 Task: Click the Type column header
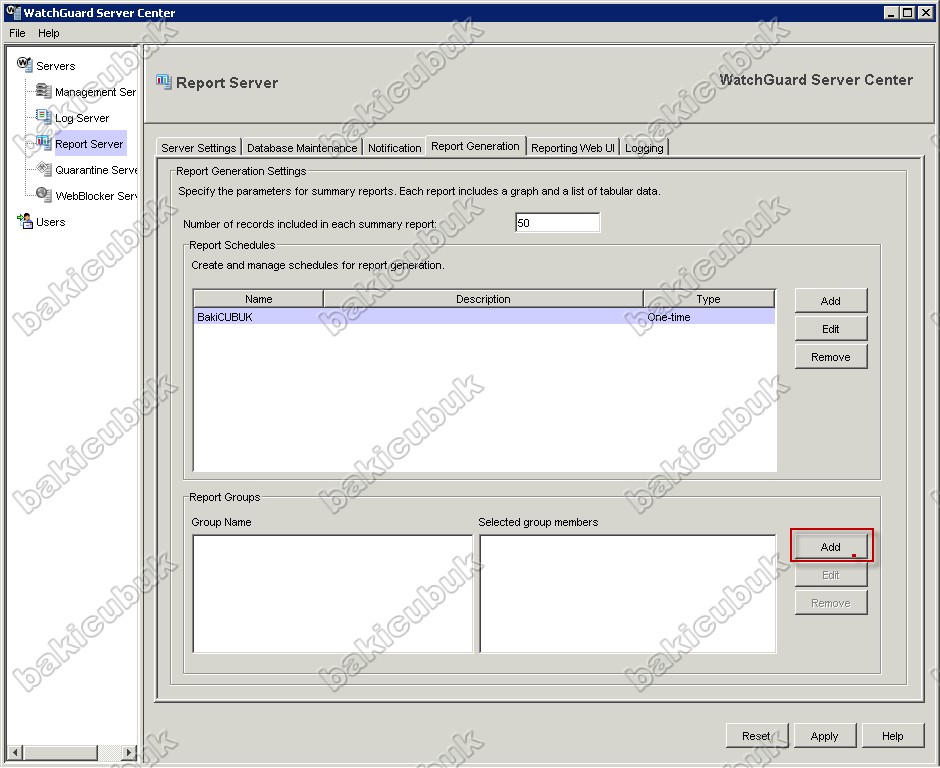[x=709, y=299]
